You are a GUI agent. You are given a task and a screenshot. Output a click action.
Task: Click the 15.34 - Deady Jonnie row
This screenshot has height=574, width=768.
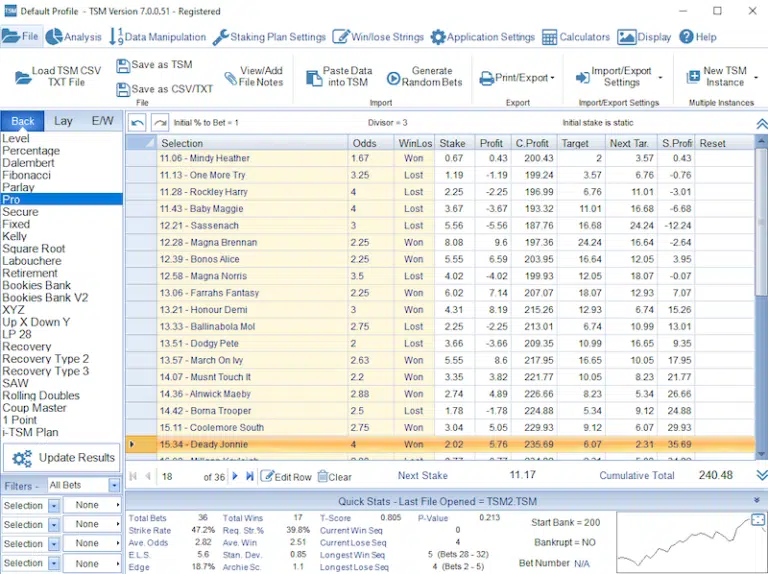tap(440, 444)
